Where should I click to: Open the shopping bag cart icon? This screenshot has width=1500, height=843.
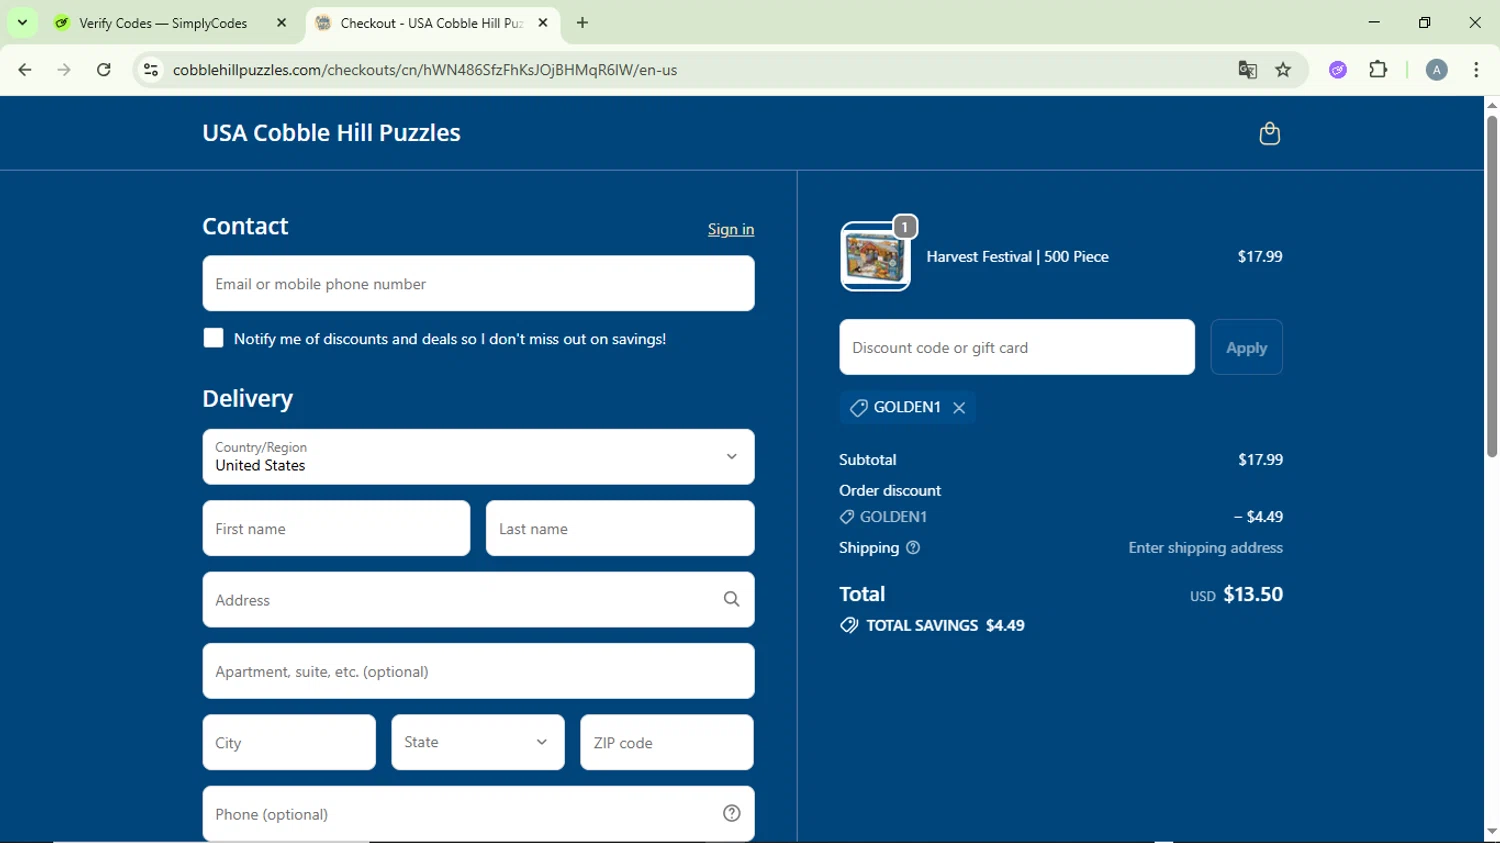coord(1269,134)
